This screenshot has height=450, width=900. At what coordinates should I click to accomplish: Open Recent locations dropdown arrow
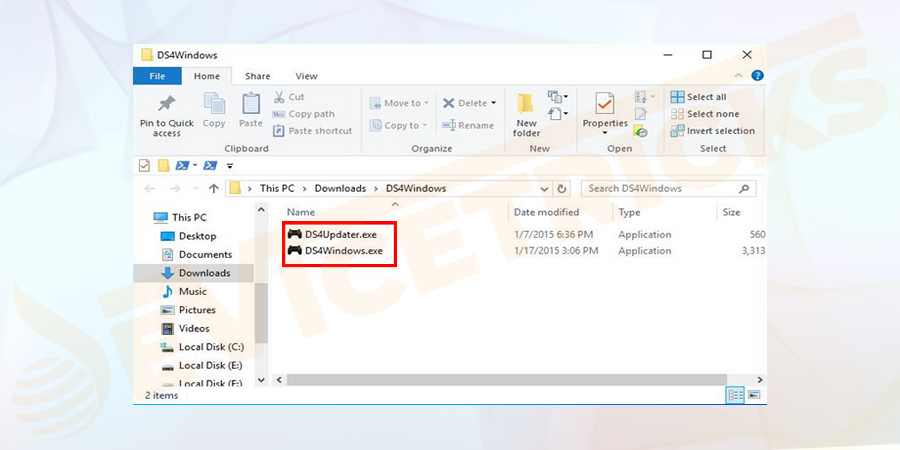195,188
